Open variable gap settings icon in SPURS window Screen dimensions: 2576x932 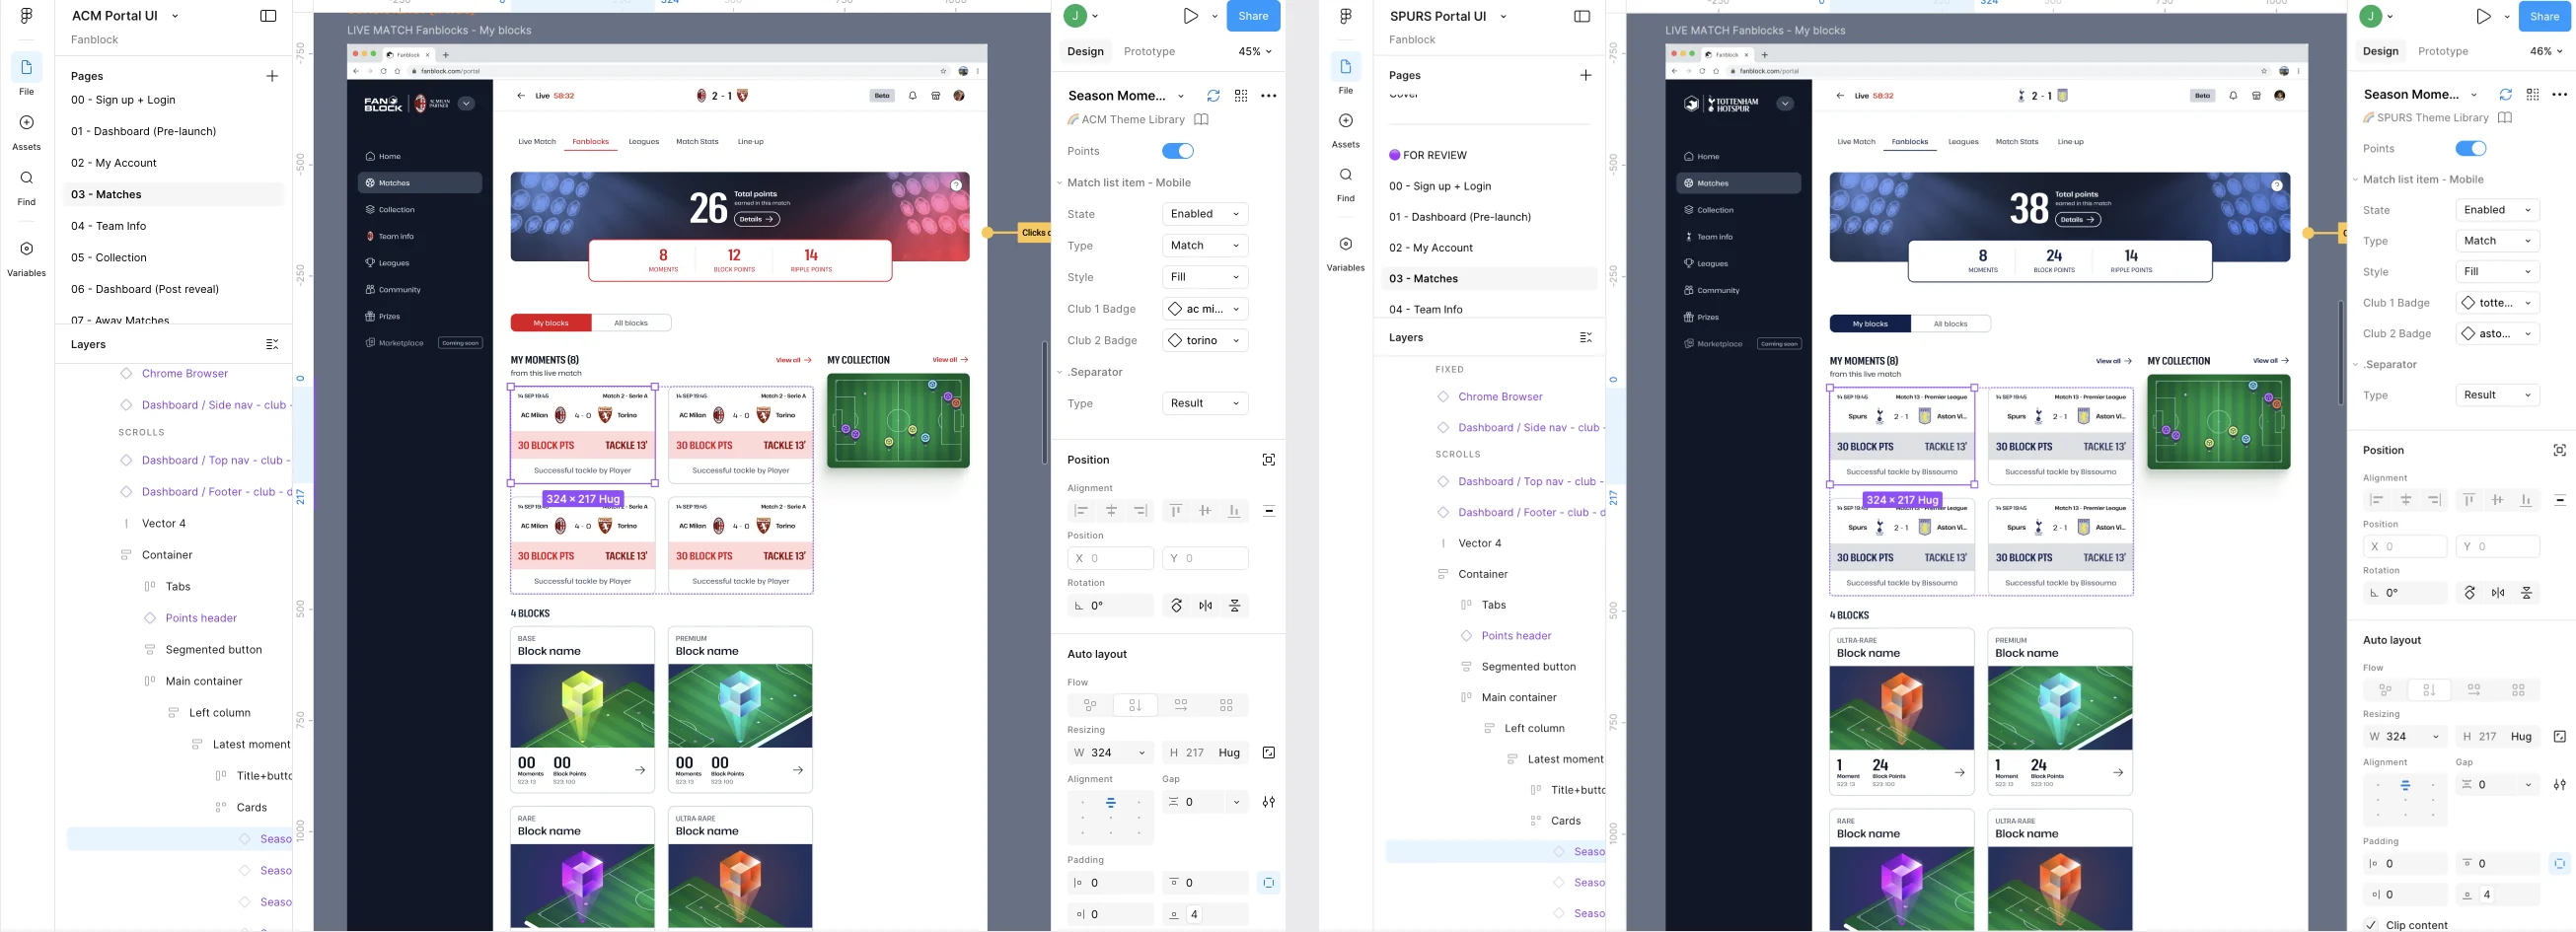coord(2559,785)
